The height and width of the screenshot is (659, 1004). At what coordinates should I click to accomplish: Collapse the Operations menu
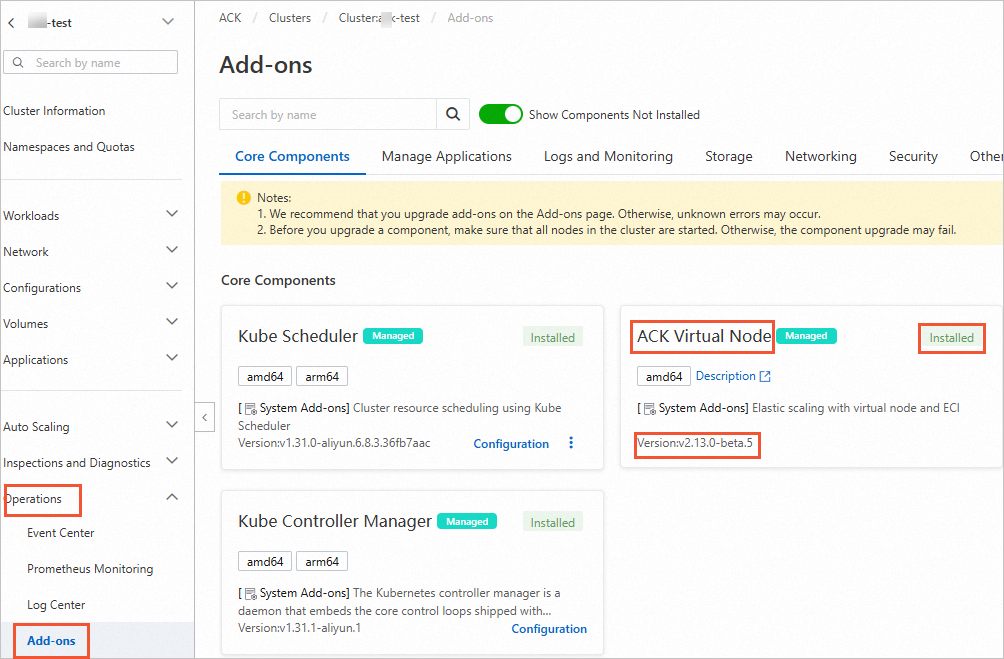pyautogui.click(x=172, y=498)
